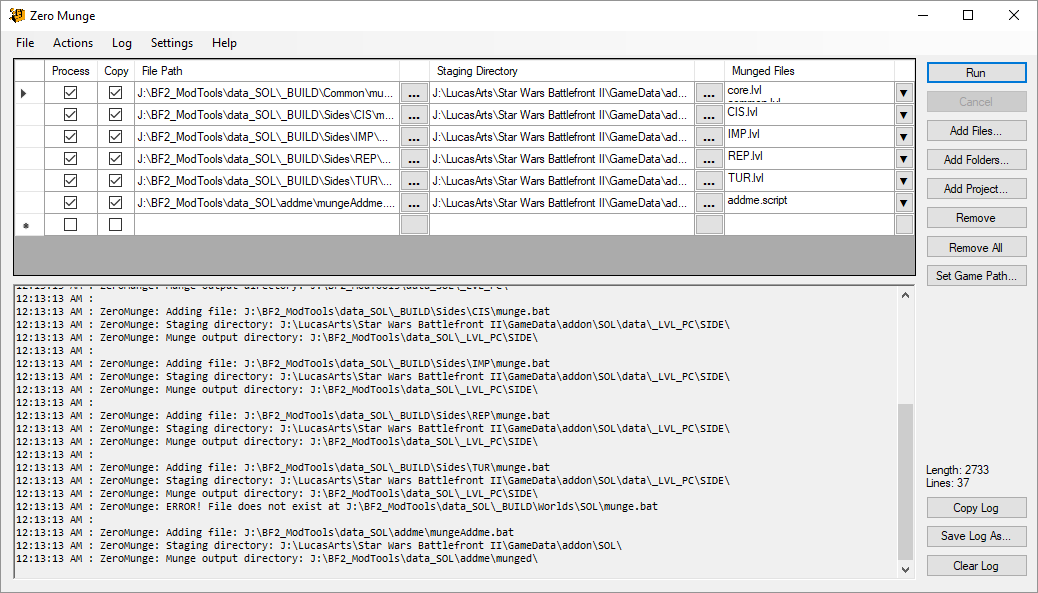Expand munged files dropdown for IMP.lvl
The width and height of the screenshot is (1038, 593).
point(904,137)
